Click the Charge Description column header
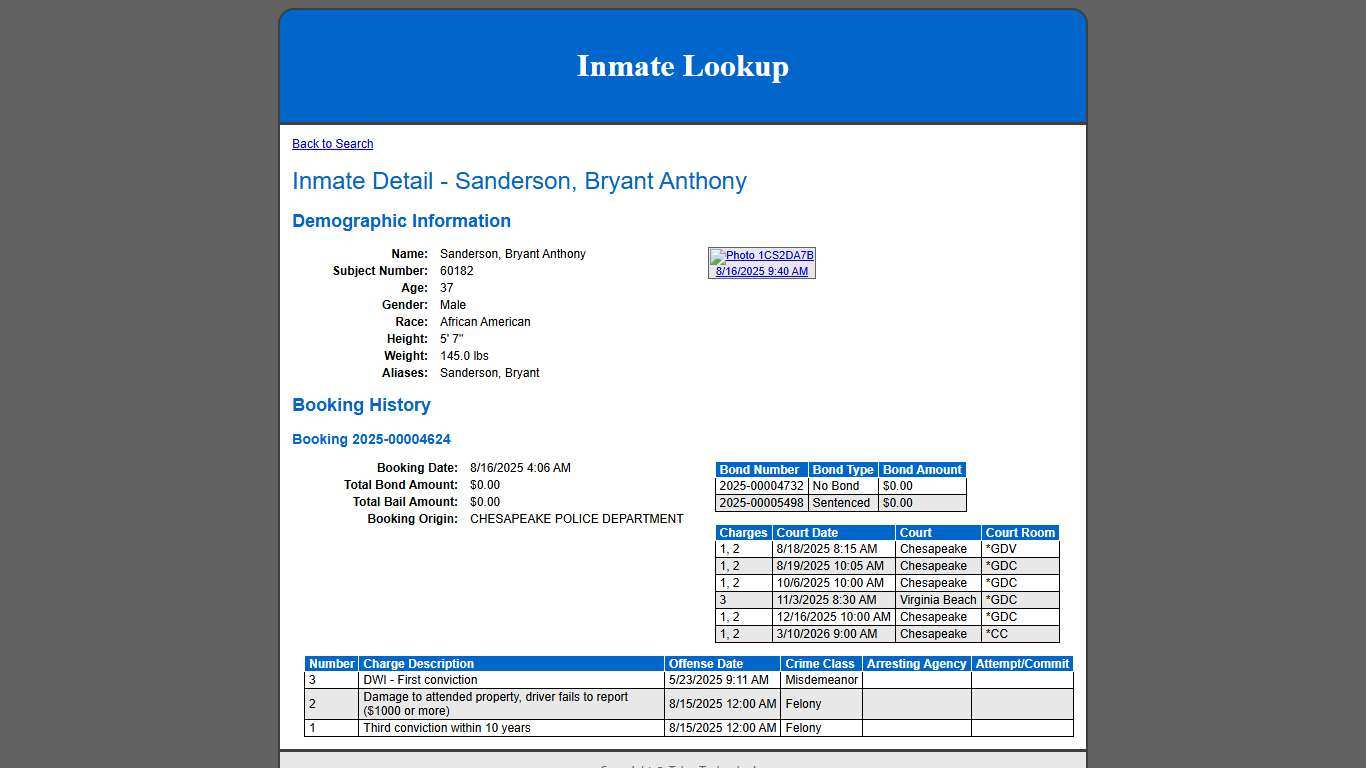Image resolution: width=1366 pixels, height=768 pixels. click(418, 663)
